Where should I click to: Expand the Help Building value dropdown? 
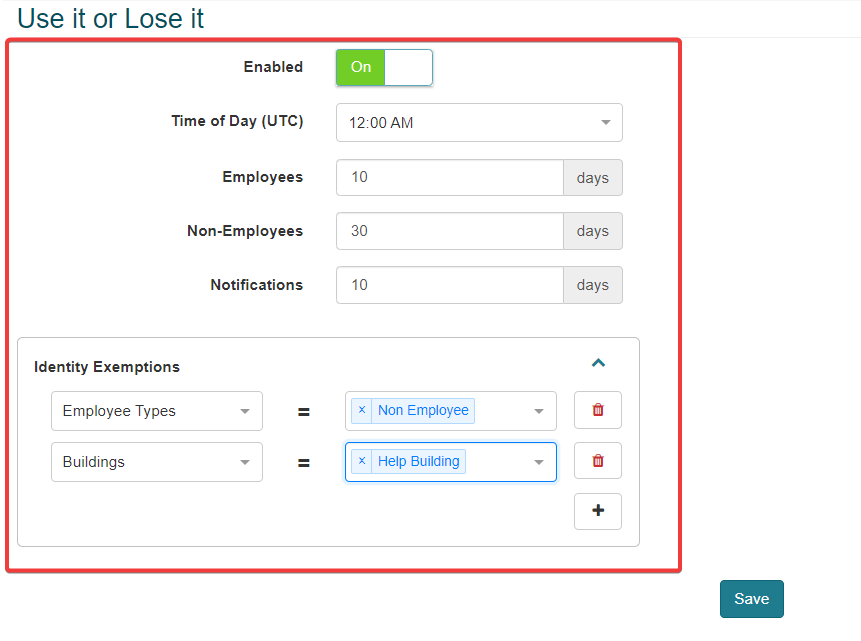tap(539, 462)
